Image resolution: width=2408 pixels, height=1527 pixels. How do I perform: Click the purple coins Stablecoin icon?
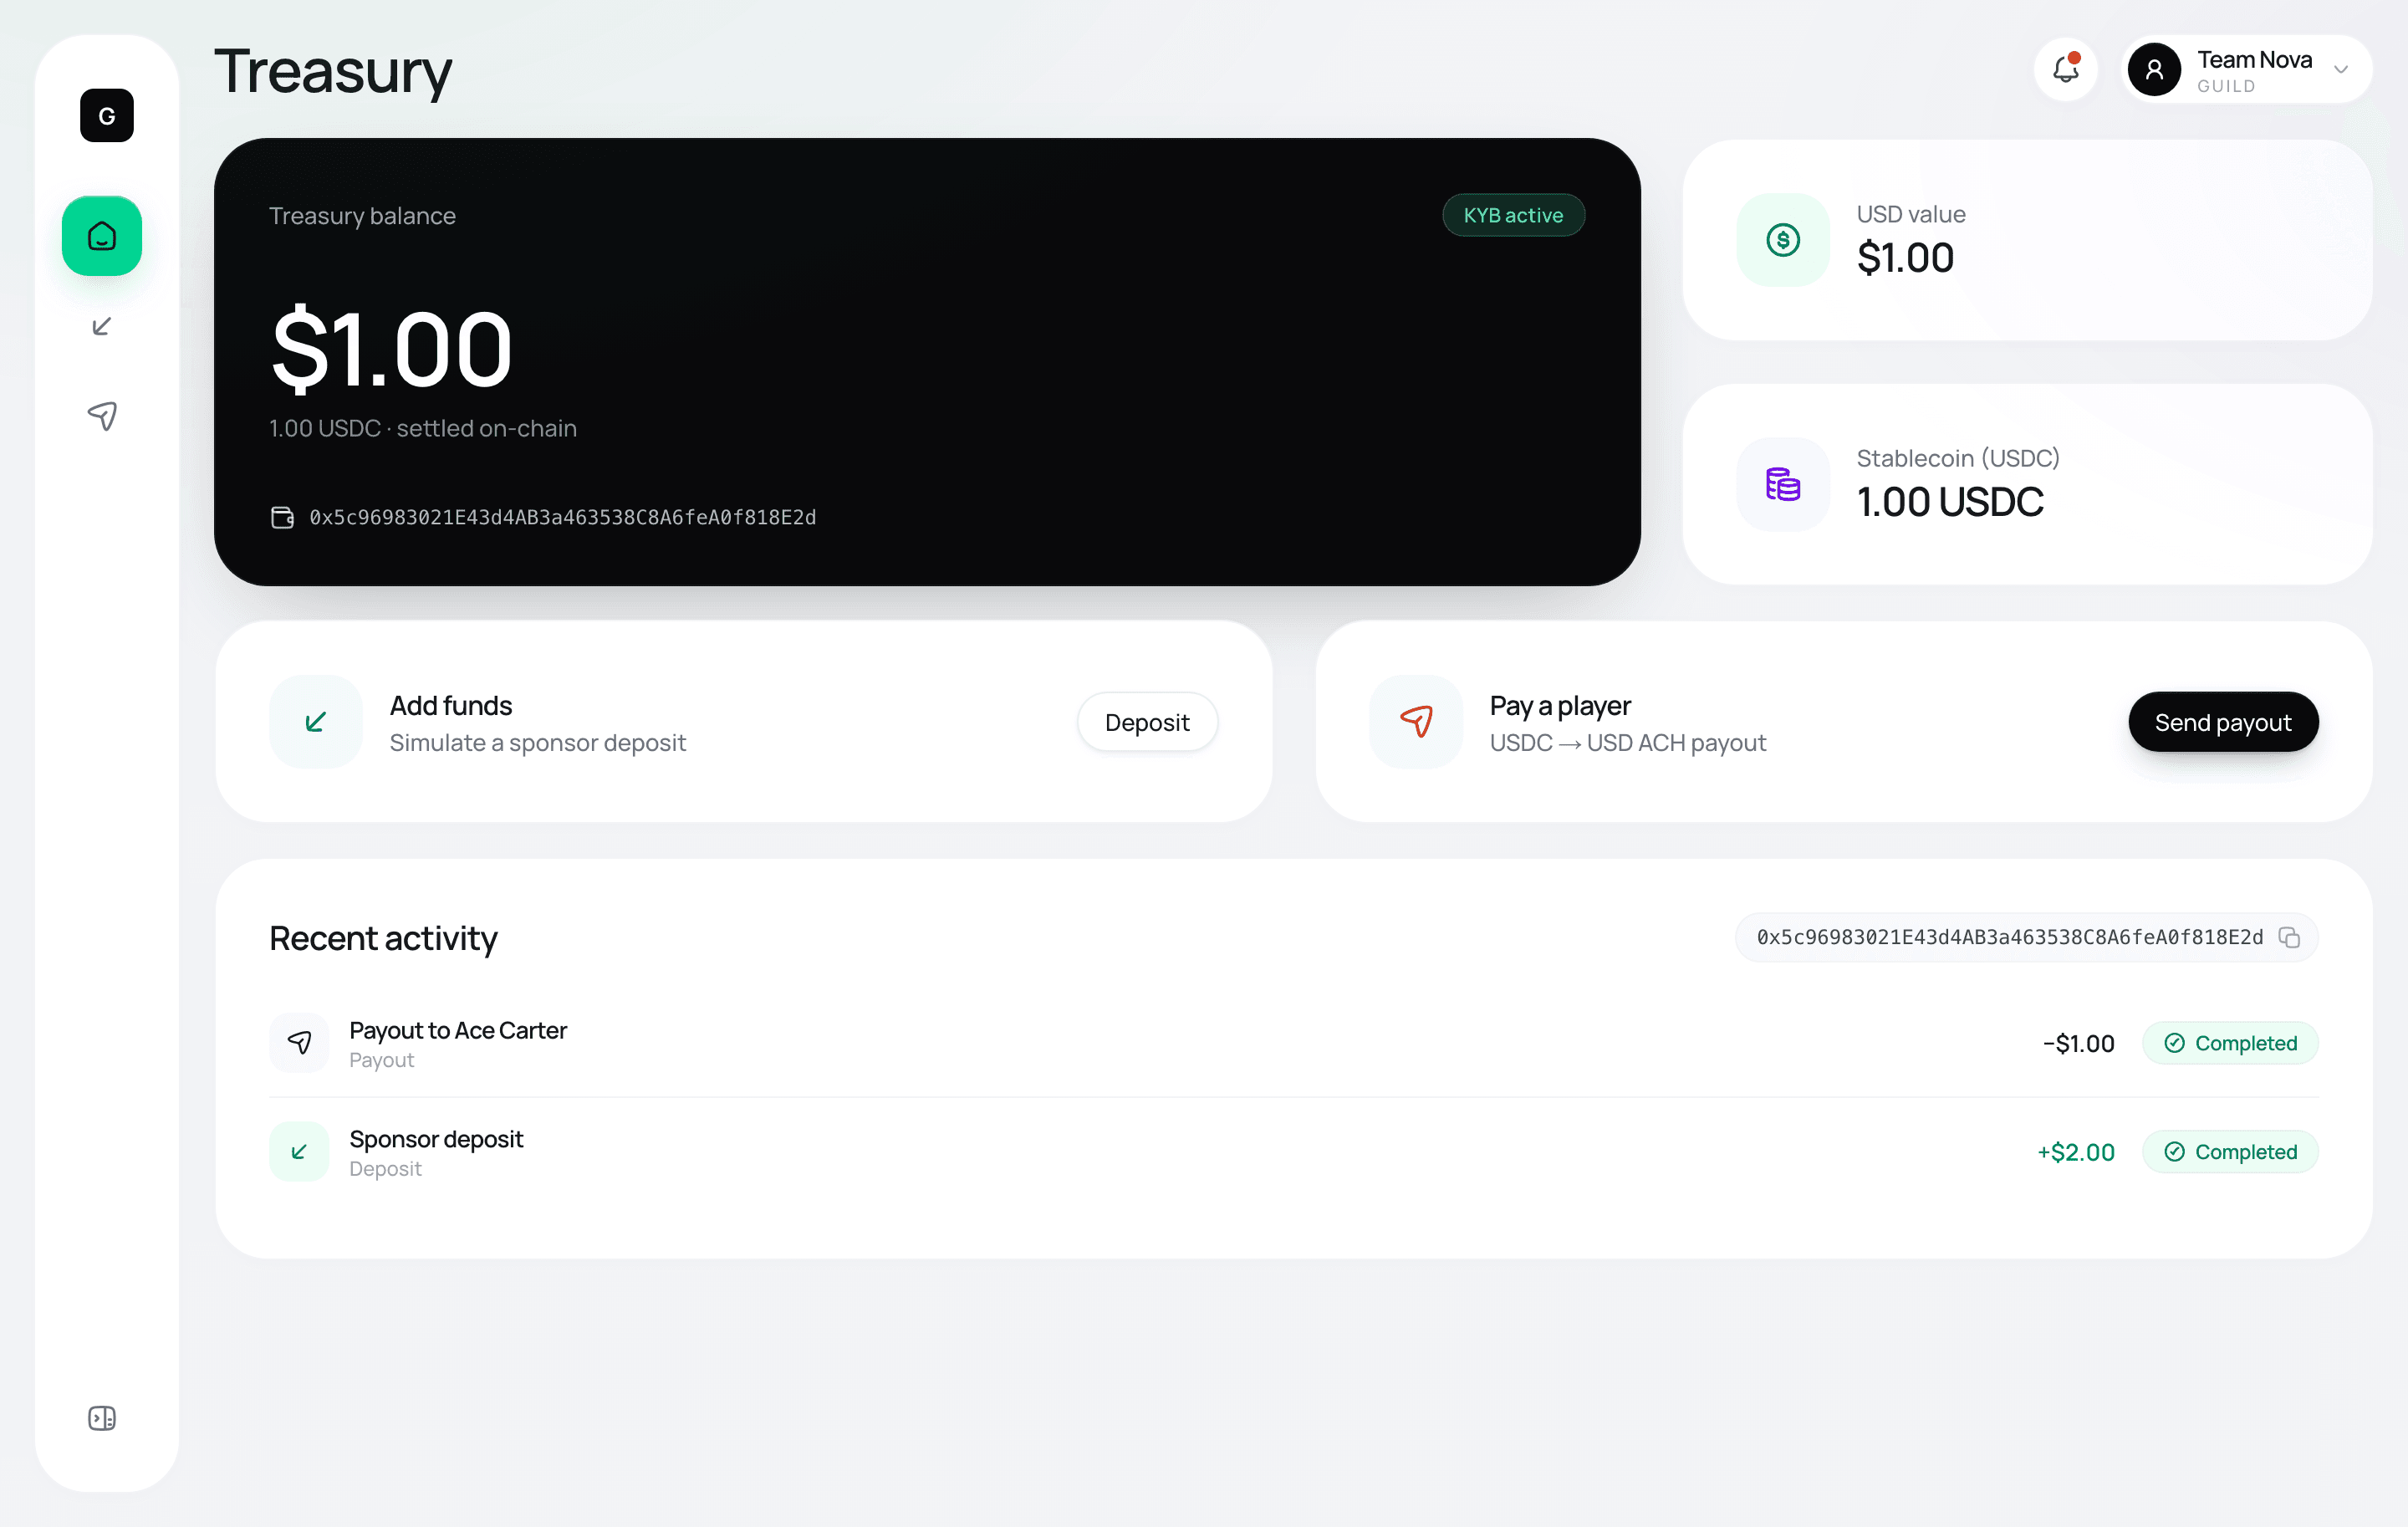coord(1783,484)
